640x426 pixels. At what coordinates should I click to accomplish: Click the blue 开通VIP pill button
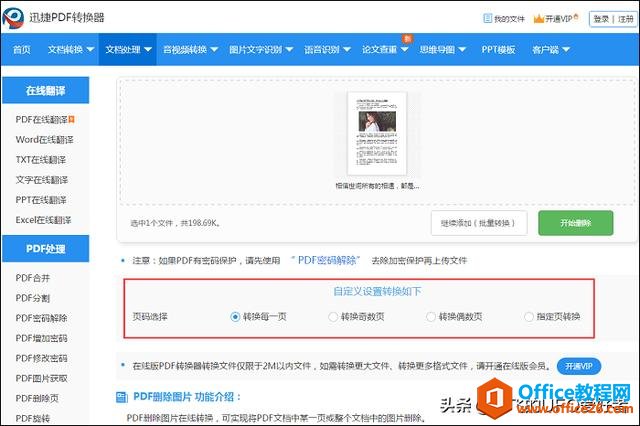point(579,366)
